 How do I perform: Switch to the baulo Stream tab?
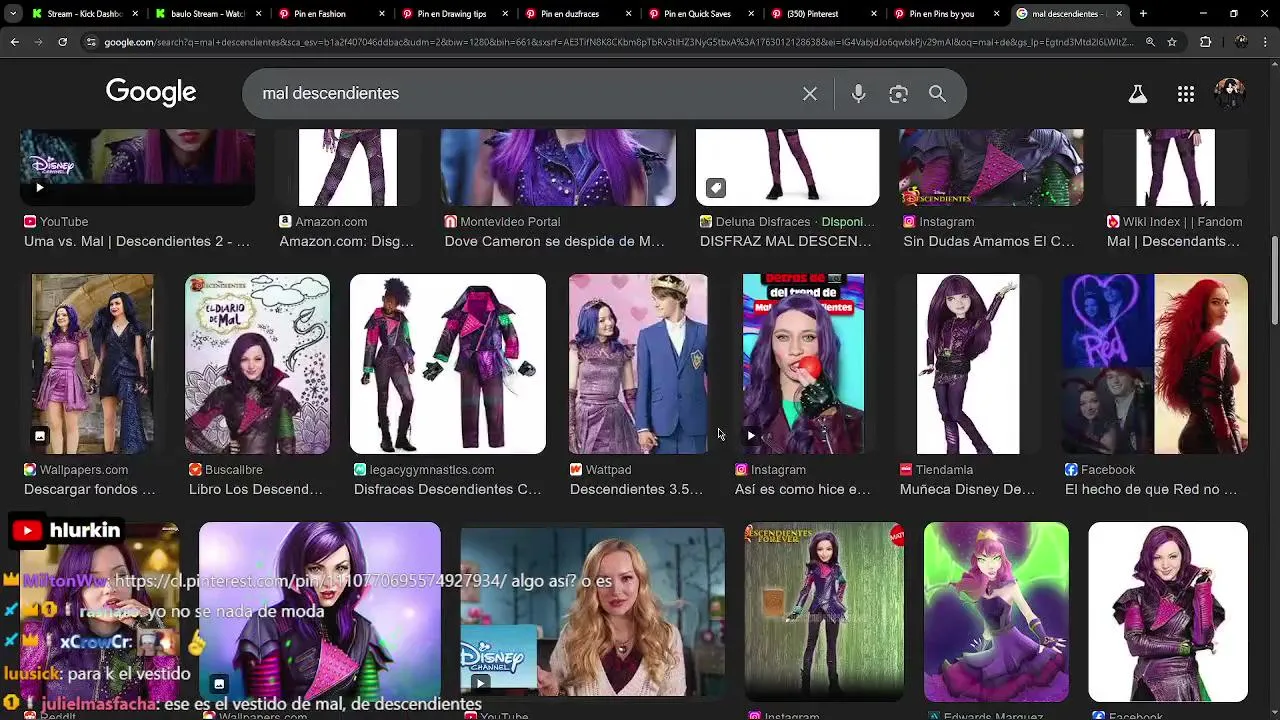[x=207, y=14]
